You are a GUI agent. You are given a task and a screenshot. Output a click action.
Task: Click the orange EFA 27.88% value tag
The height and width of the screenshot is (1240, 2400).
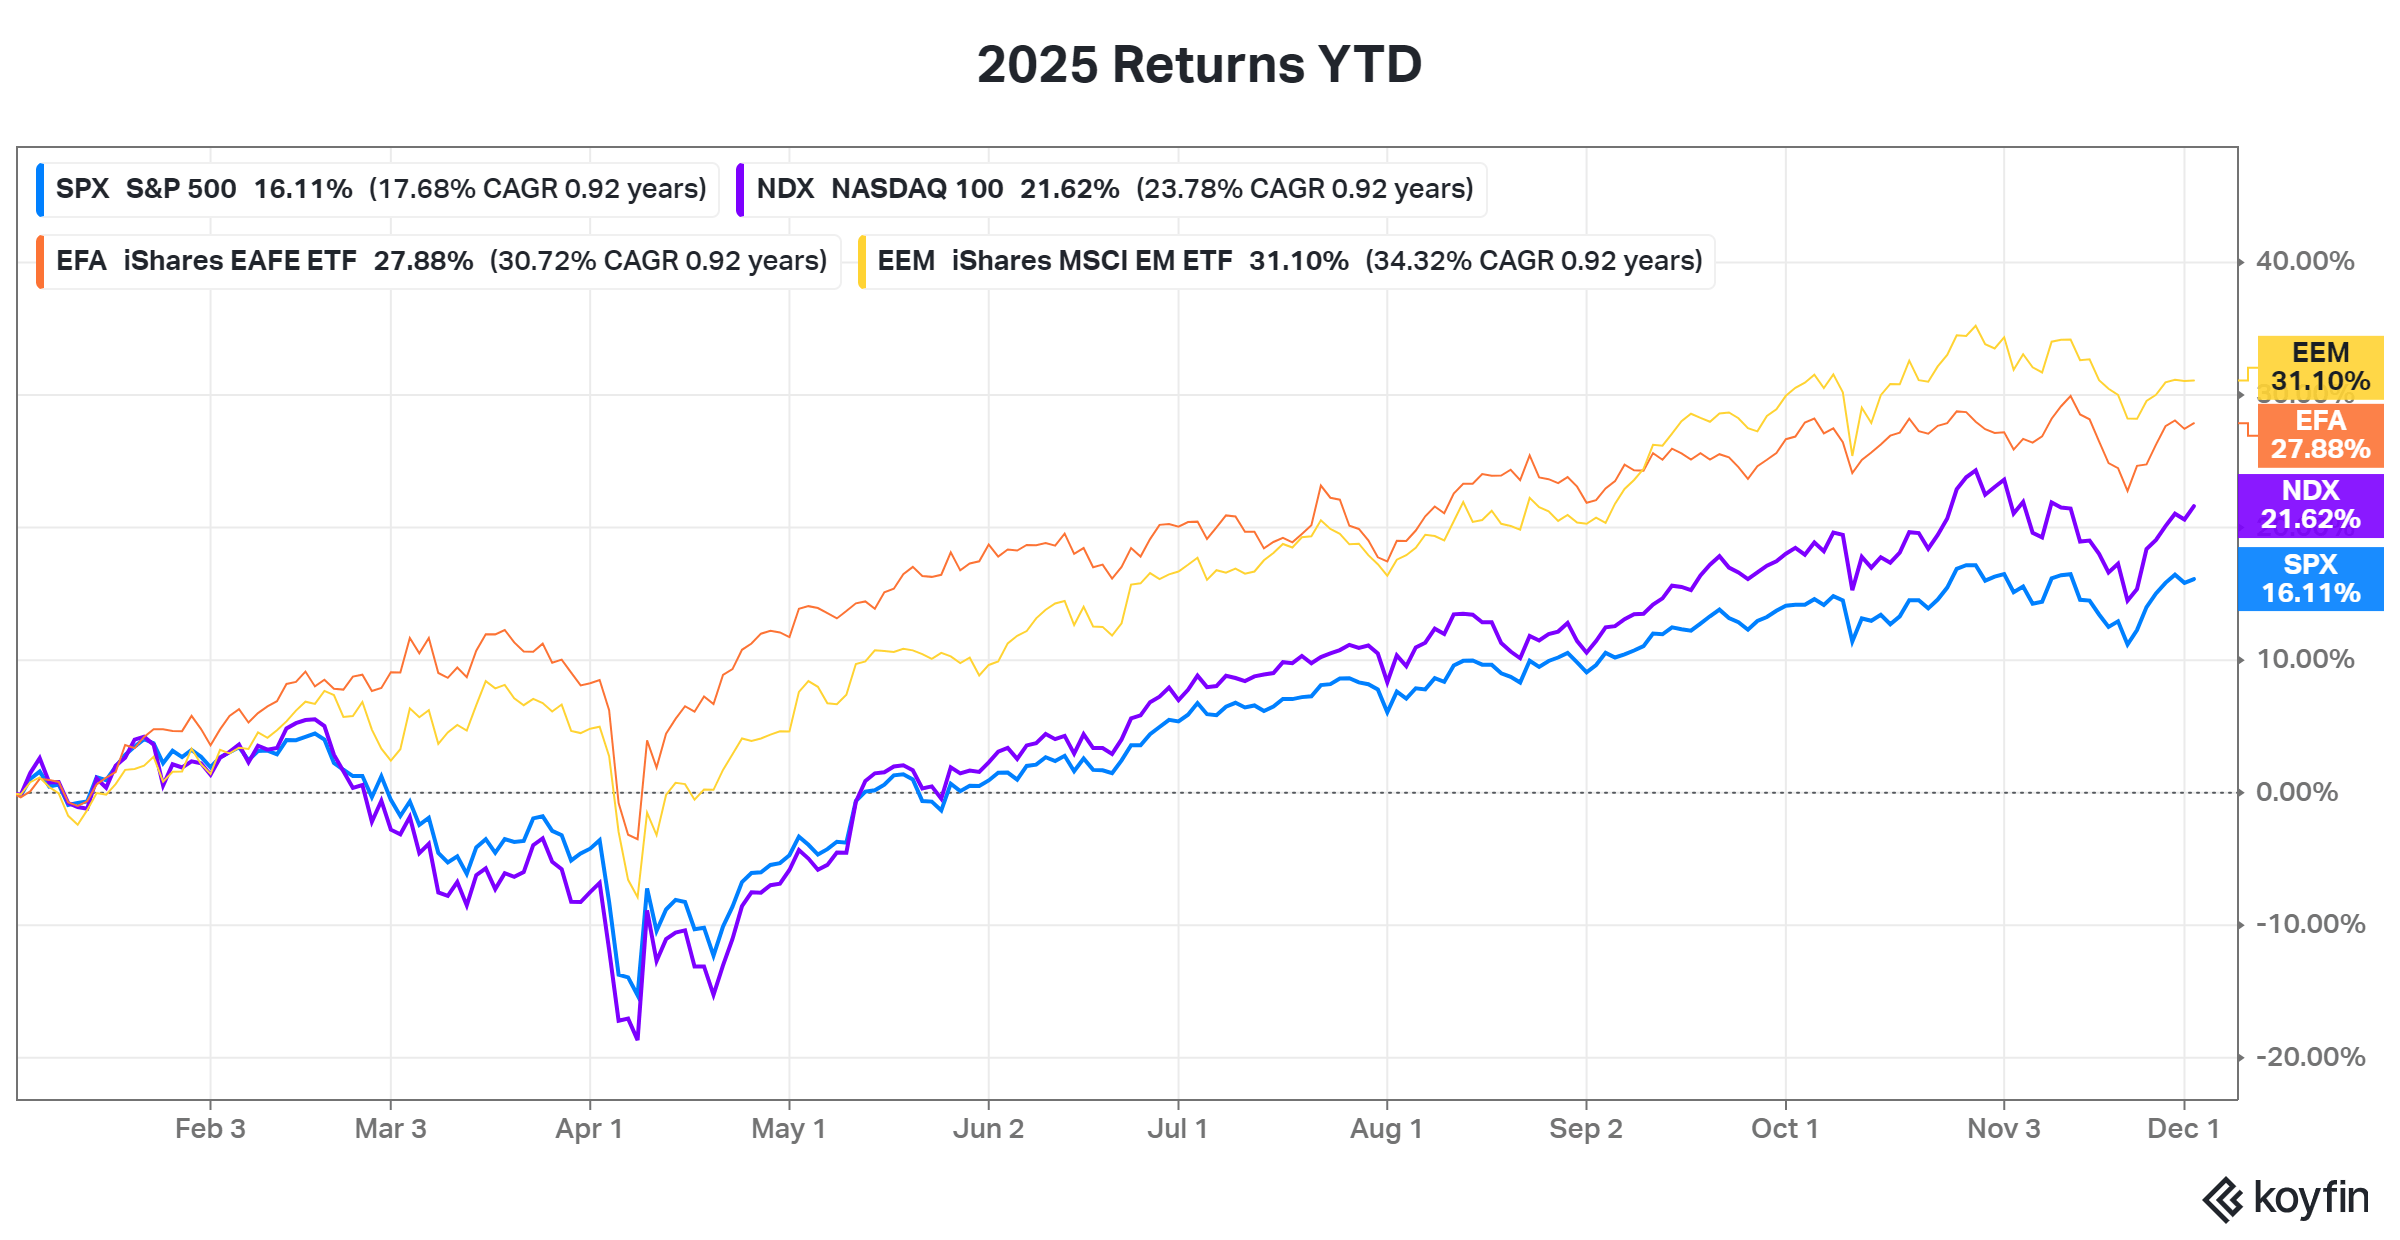pos(2320,435)
